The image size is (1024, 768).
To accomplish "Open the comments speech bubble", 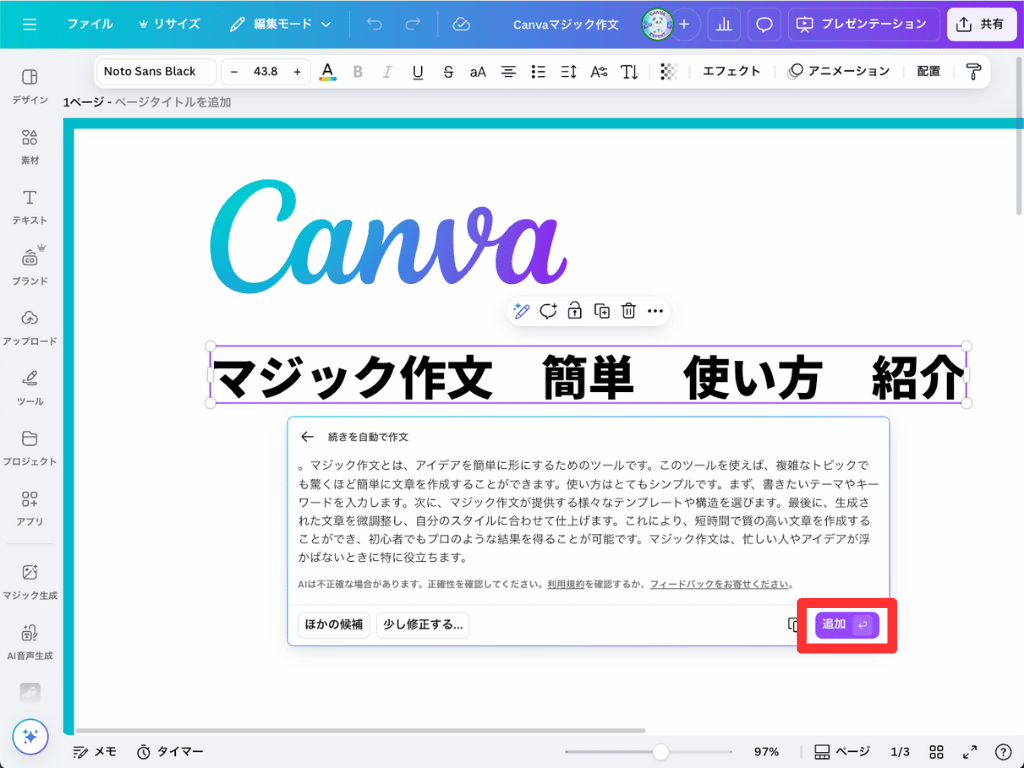I will [x=763, y=24].
